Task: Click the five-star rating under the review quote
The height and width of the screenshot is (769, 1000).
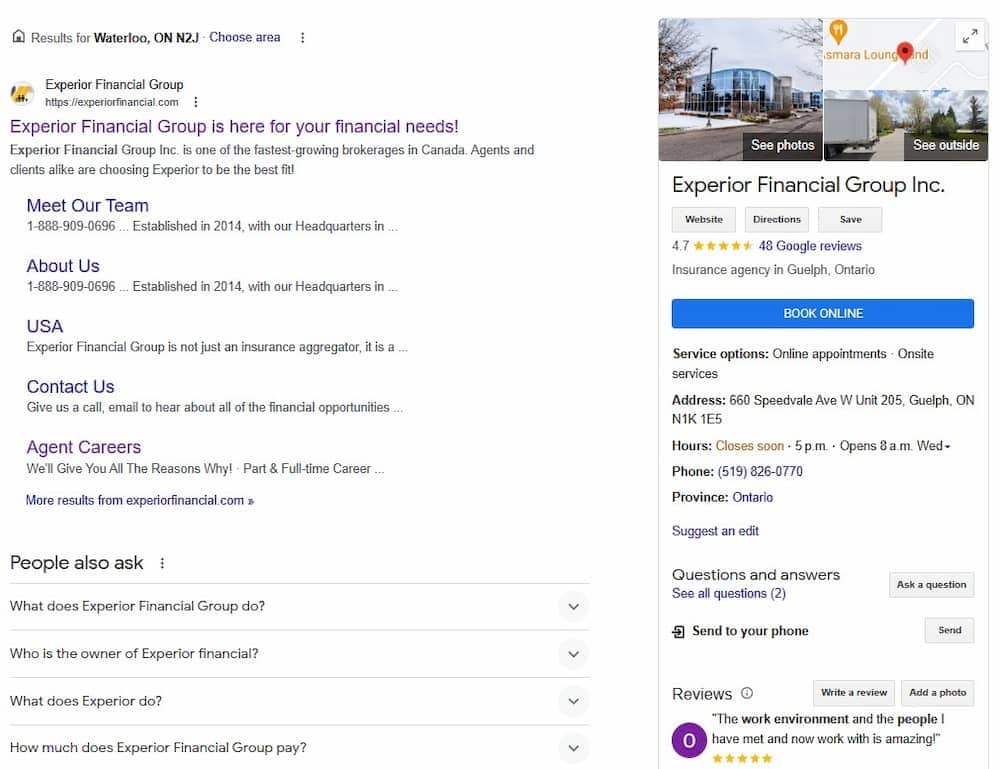Action: (x=742, y=758)
